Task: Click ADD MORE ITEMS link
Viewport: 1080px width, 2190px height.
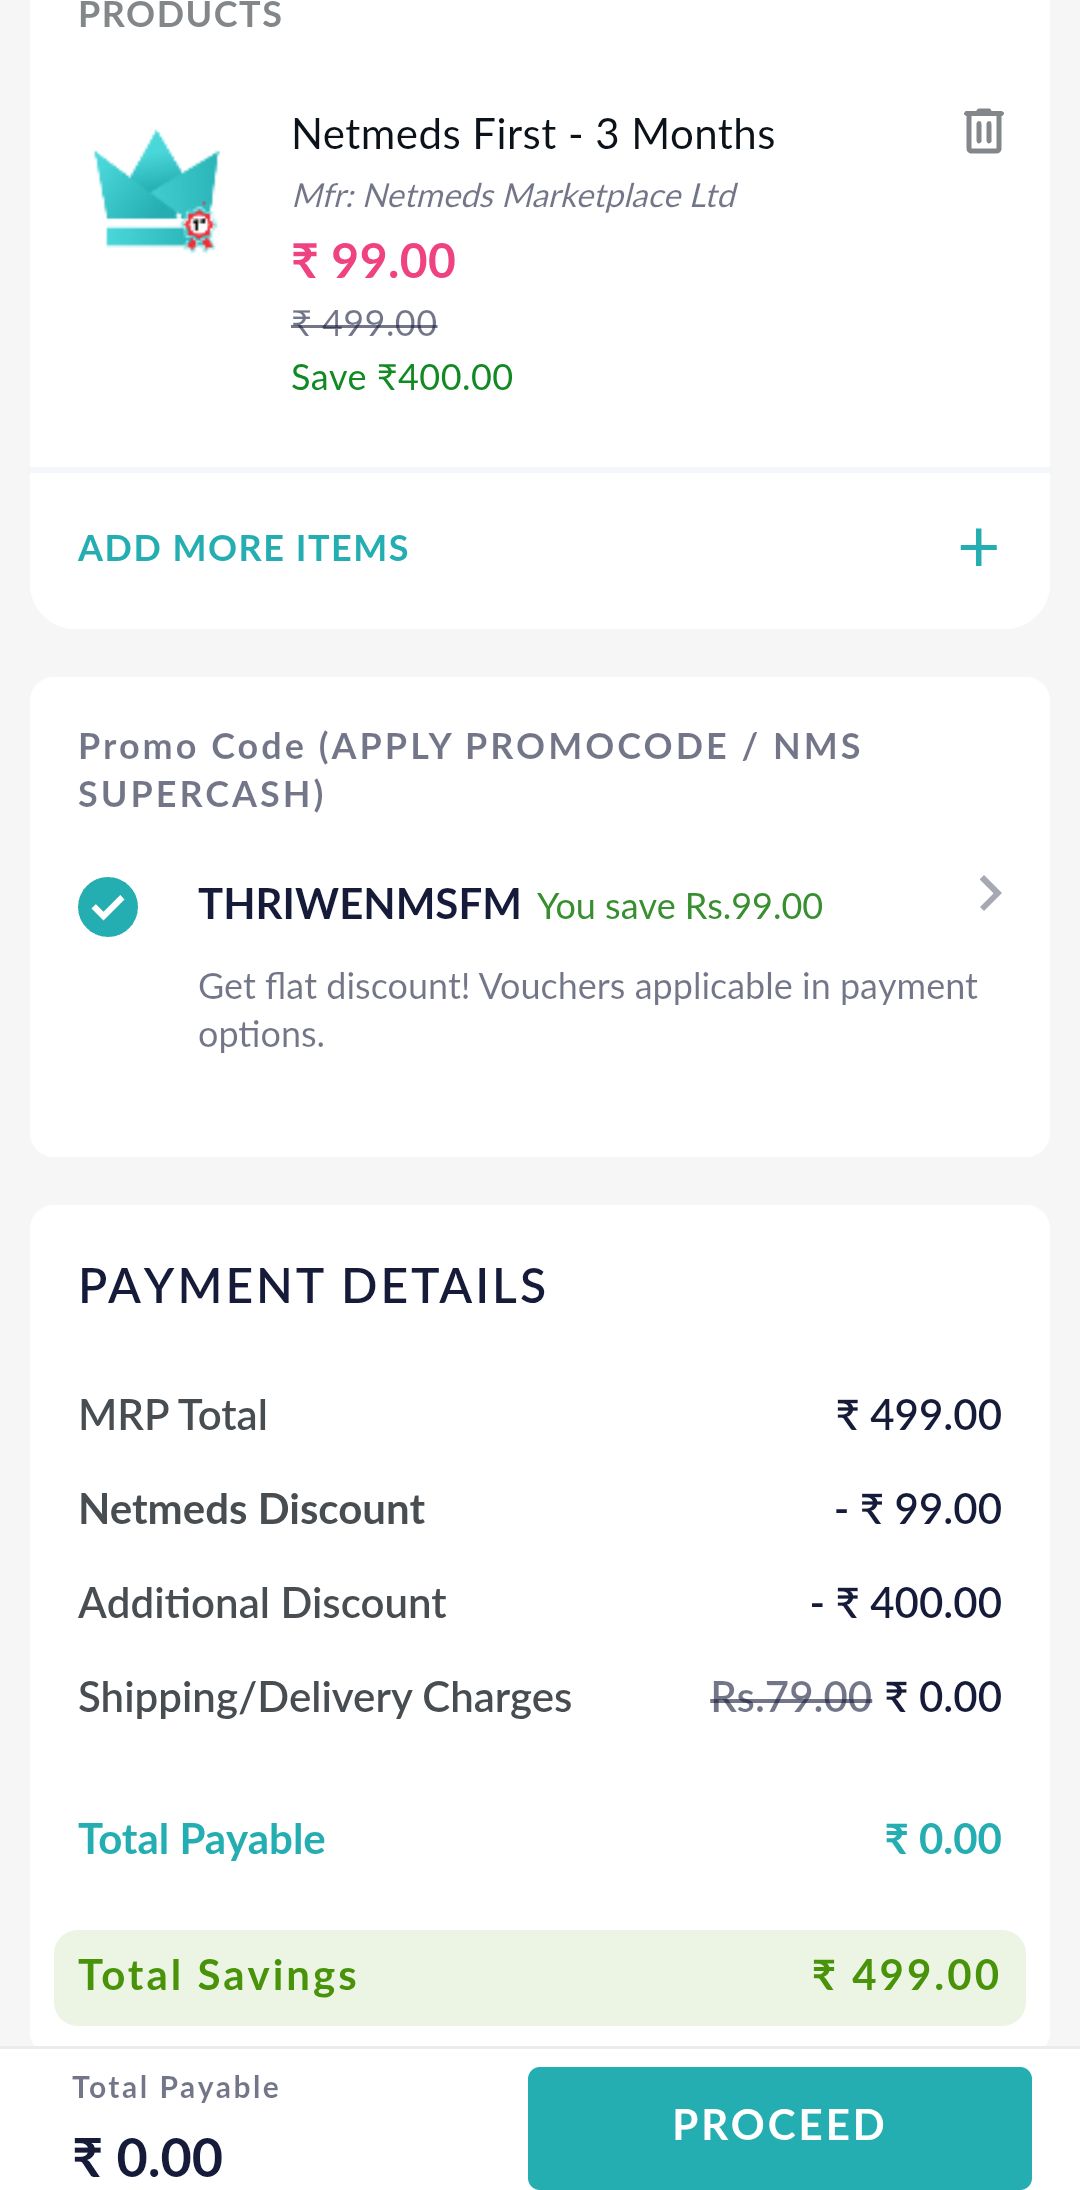Action: pos(244,548)
